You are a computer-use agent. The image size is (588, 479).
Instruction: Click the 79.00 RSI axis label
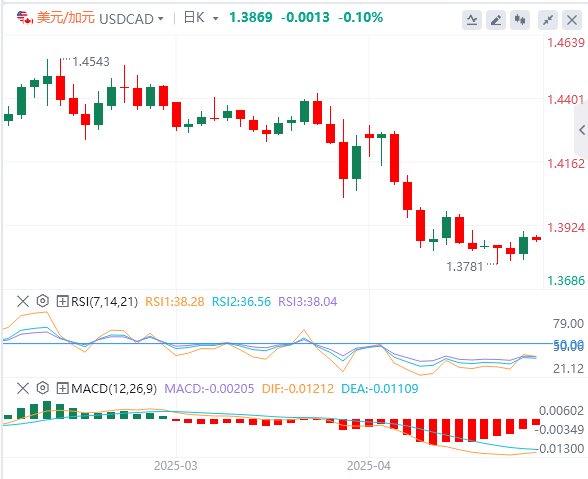[568, 324]
